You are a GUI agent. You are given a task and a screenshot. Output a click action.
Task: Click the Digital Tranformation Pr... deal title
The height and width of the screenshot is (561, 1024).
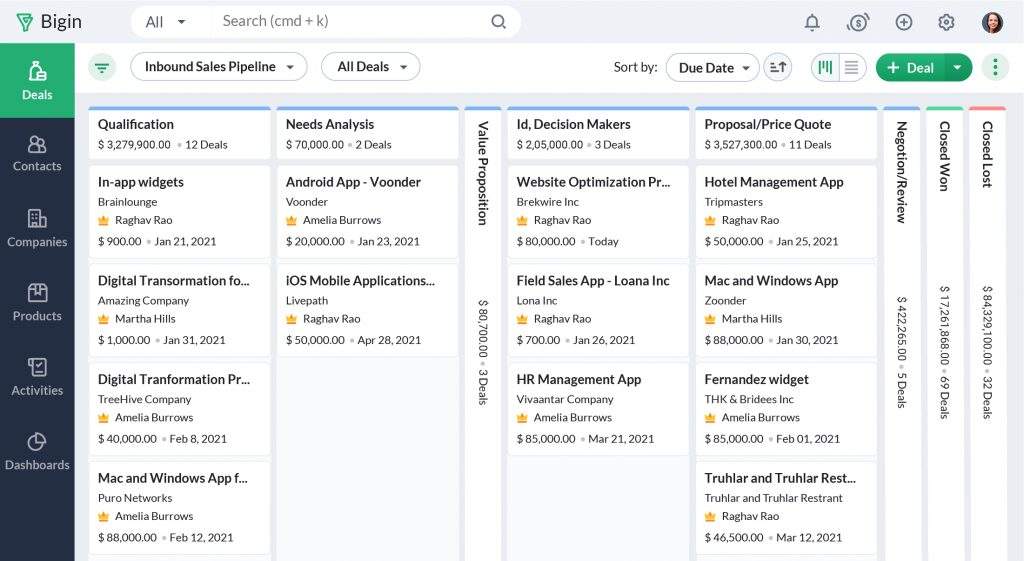174,379
